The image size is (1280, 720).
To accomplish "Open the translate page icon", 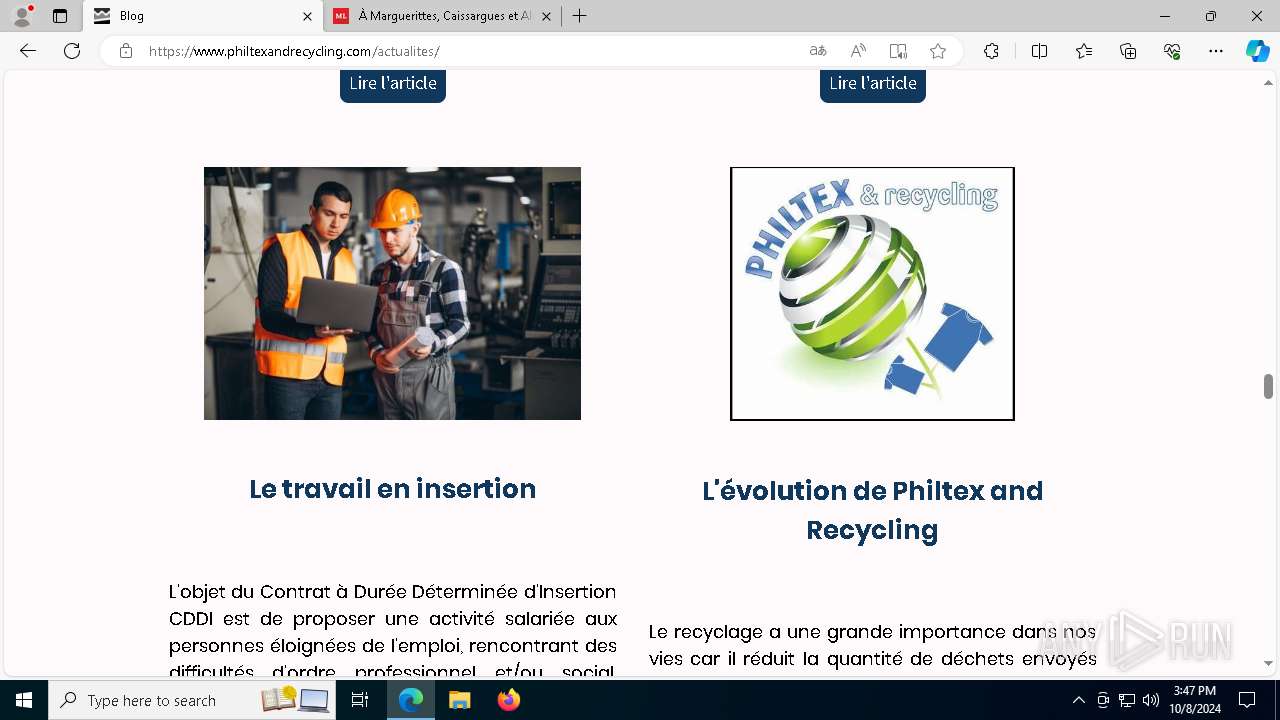I will point(818,51).
